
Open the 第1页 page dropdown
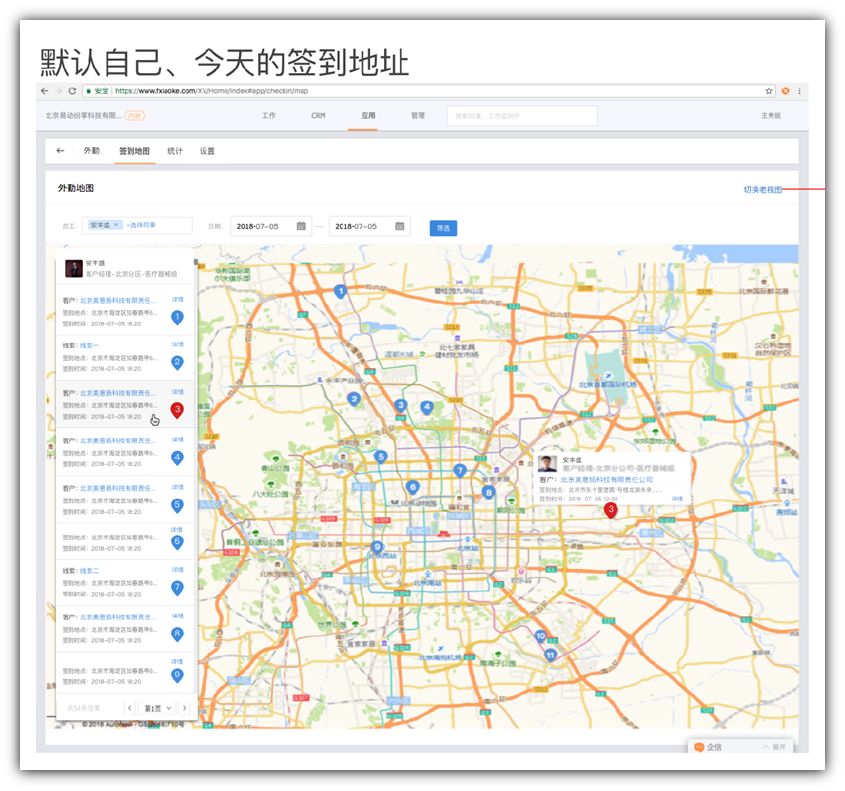[158, 708]
